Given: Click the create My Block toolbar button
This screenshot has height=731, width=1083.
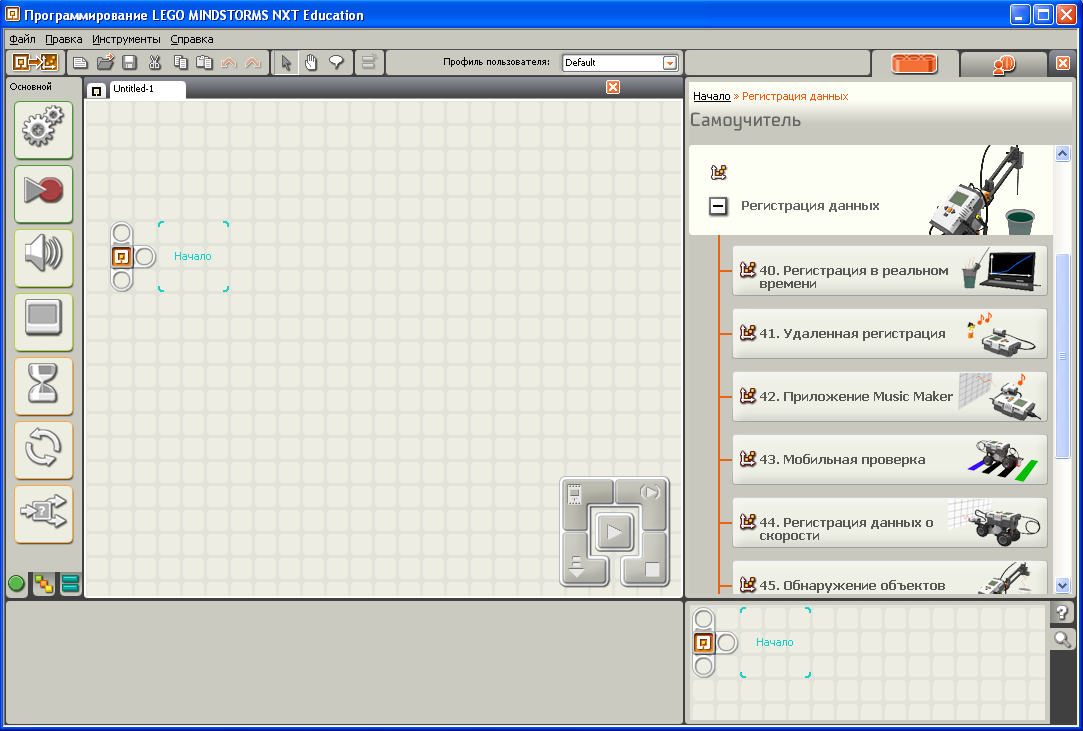Looking at the screenshot, I should 369,63.
